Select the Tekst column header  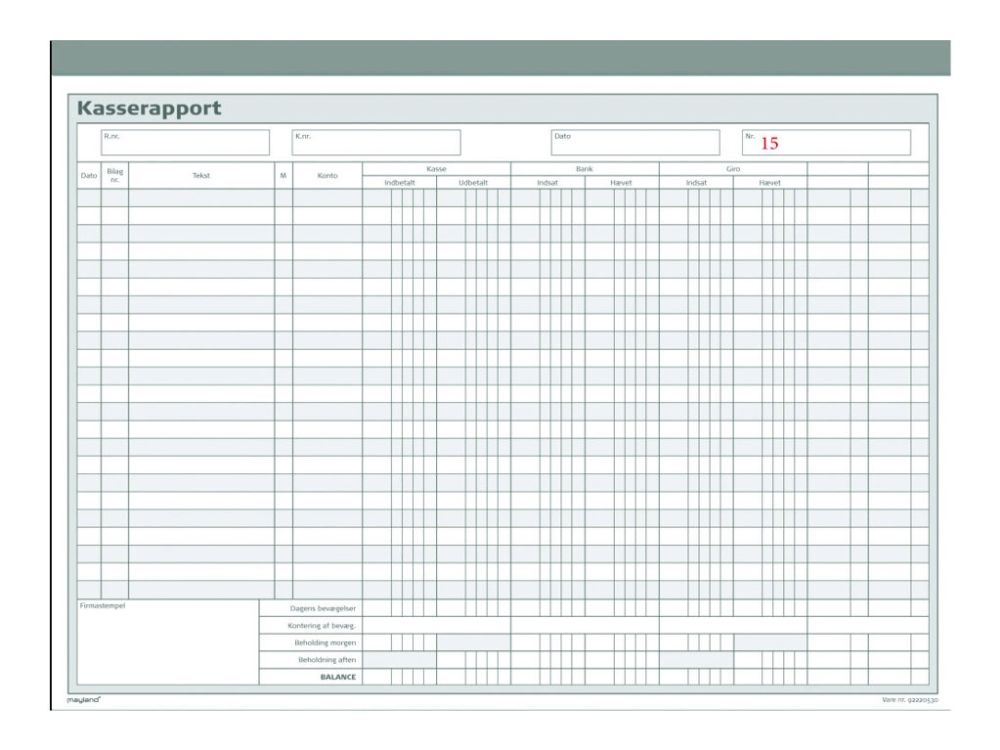(x=201, y=176)
